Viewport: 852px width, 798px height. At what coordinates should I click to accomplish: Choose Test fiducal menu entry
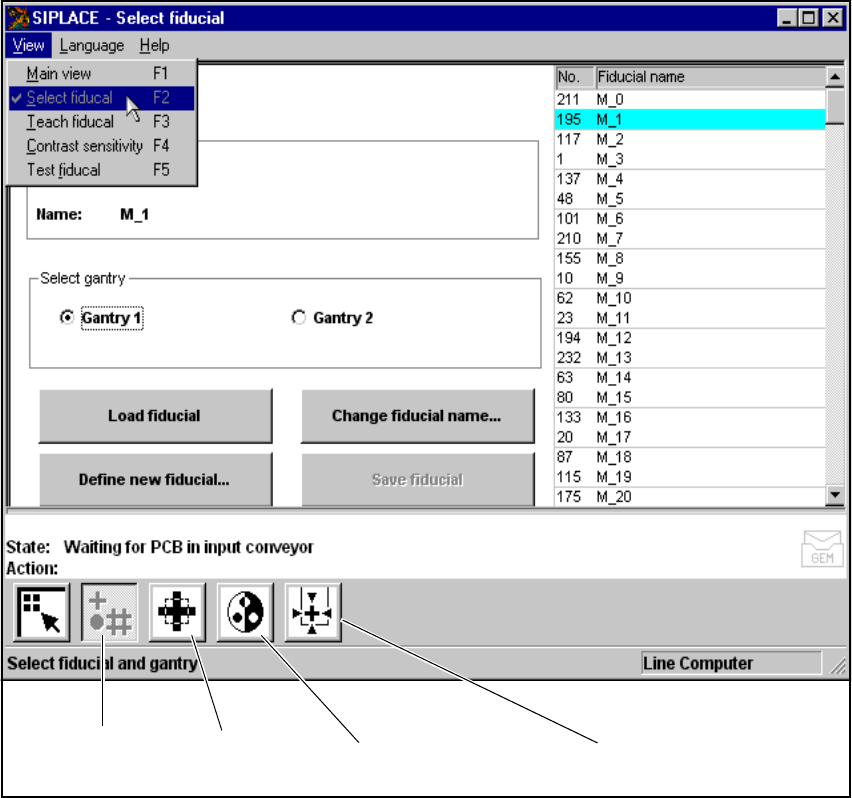(x=102, y=170)
